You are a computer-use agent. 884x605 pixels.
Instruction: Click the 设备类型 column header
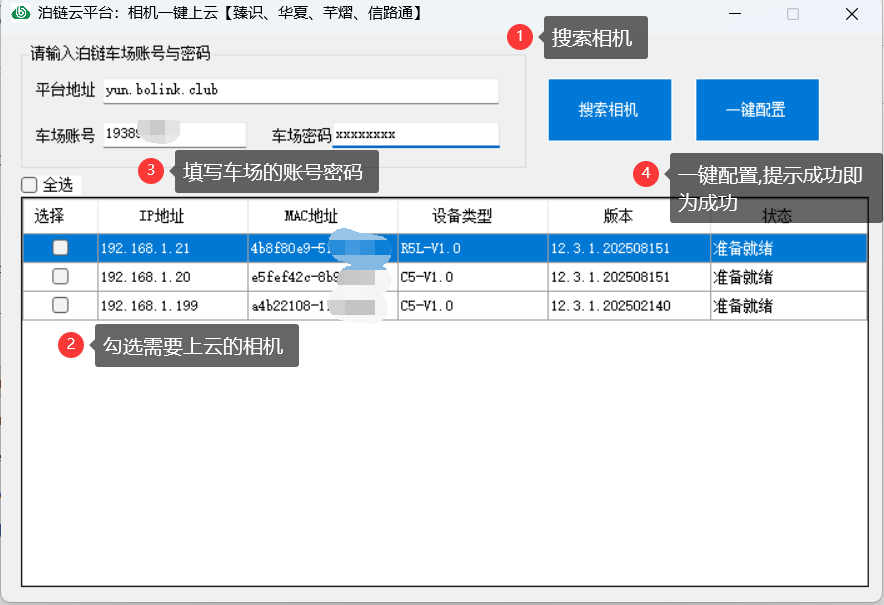coord(473,216)
